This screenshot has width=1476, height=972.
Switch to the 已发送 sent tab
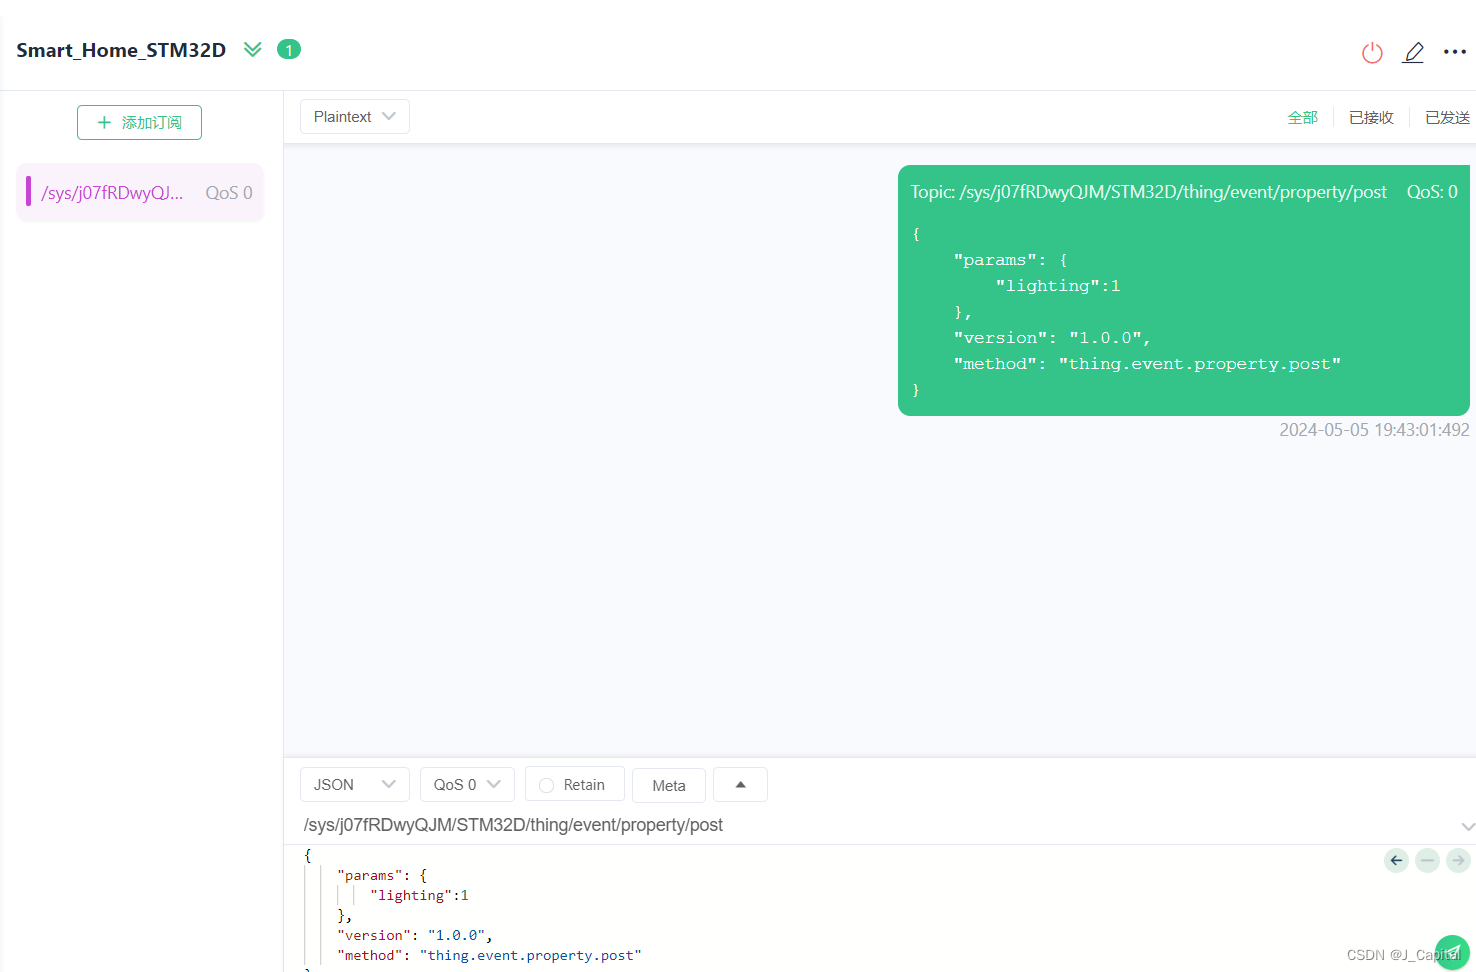[x=1447, y=117]
